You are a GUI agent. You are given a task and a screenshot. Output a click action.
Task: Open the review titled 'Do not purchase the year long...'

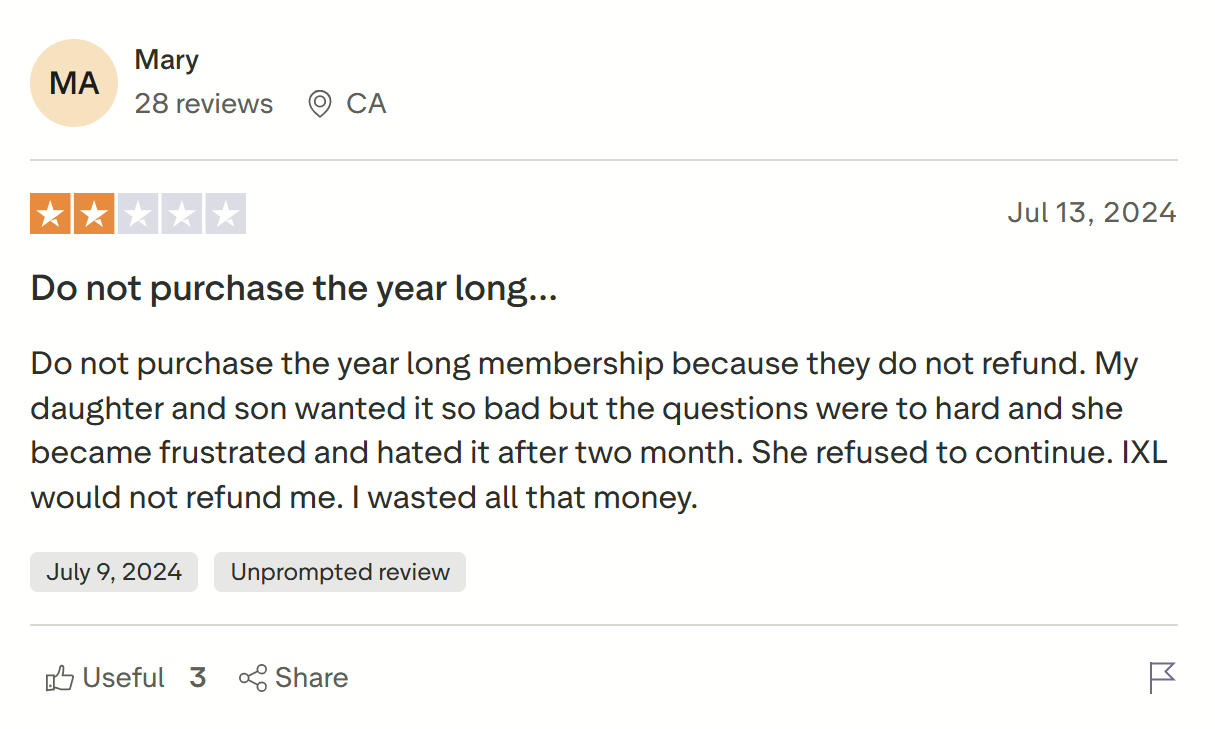click(294, 288)
